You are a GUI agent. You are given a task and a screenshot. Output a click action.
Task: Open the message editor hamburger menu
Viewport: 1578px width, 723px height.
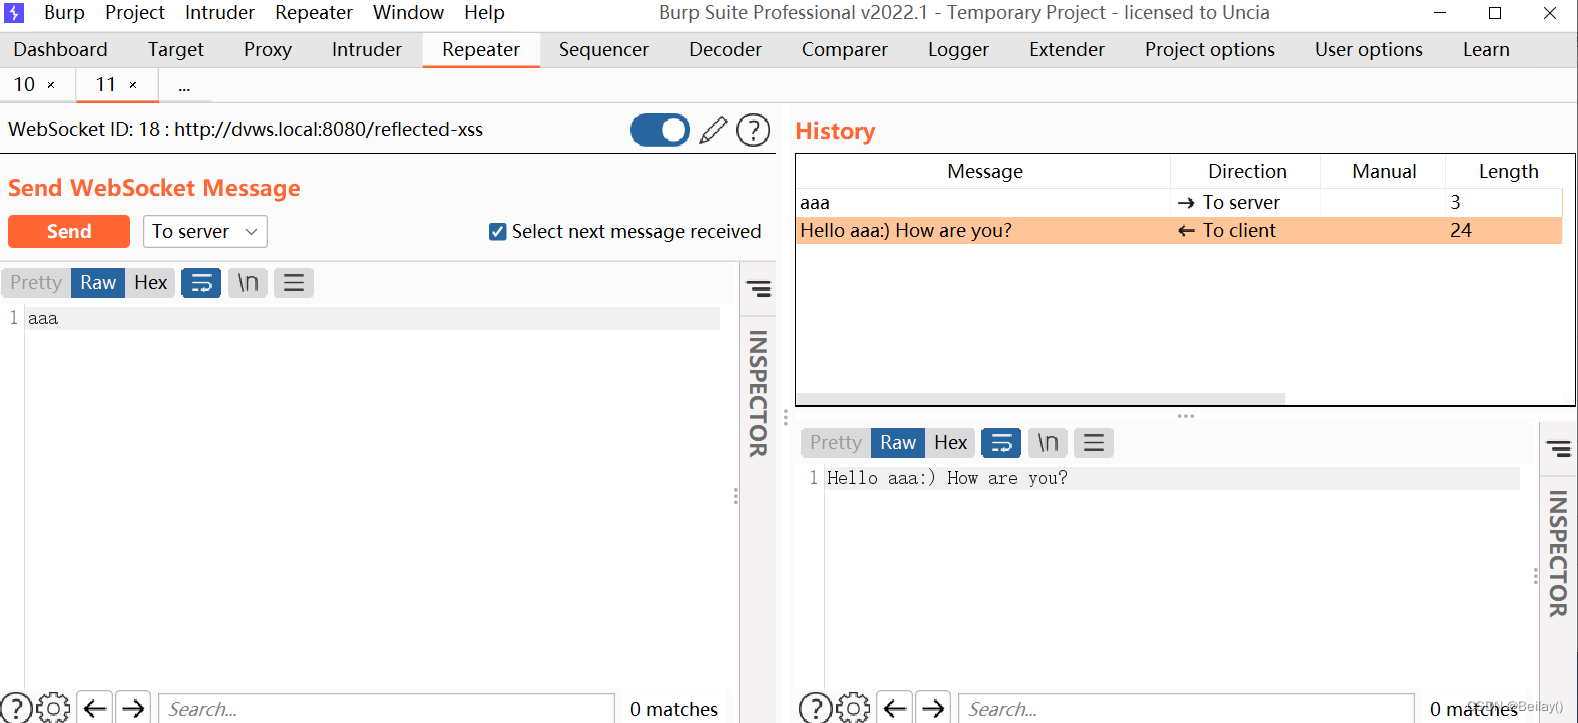(294, 283)
